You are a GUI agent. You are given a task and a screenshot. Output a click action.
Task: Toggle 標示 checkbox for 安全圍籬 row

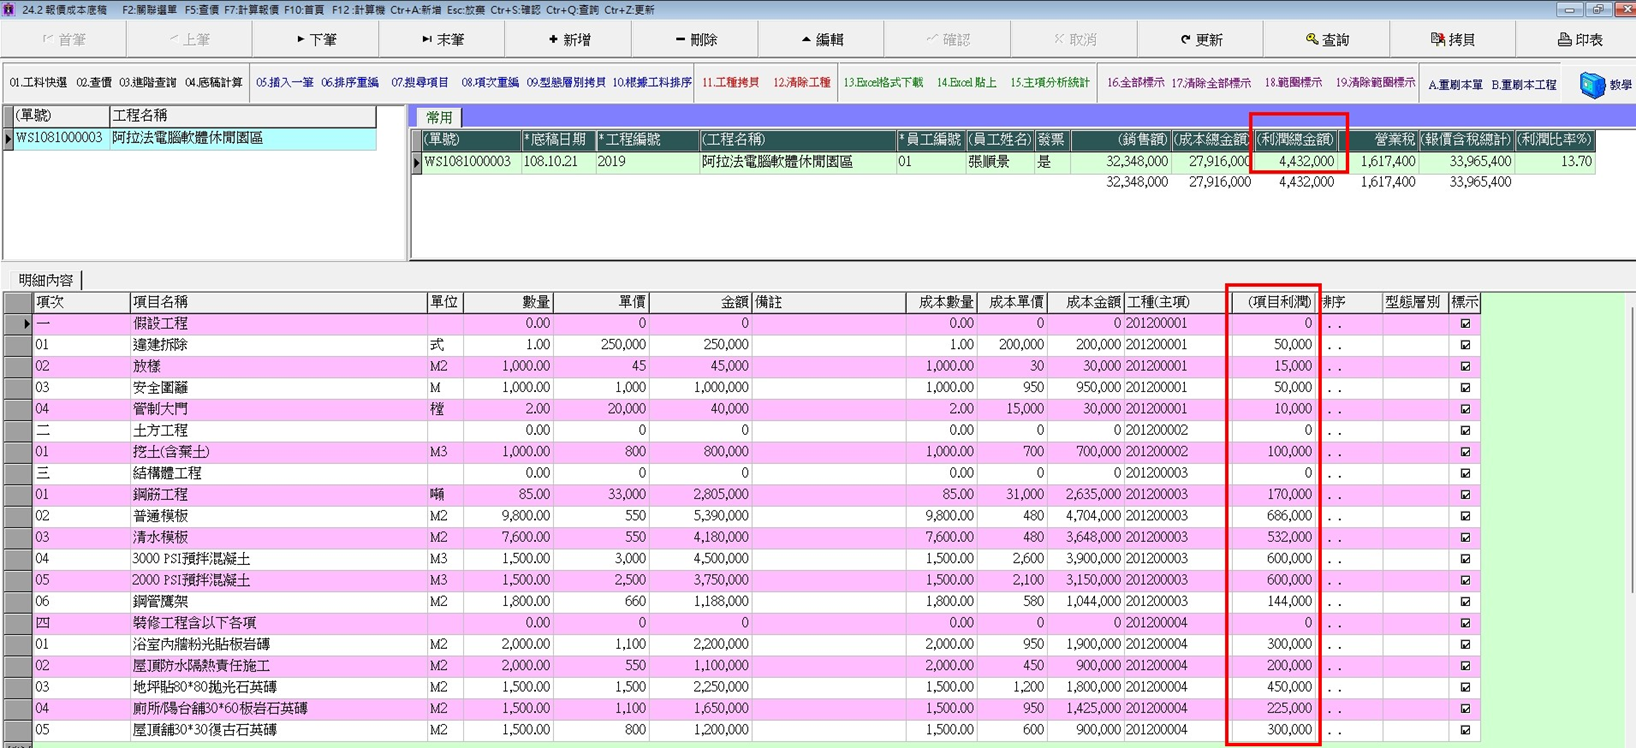point(1465,388)
